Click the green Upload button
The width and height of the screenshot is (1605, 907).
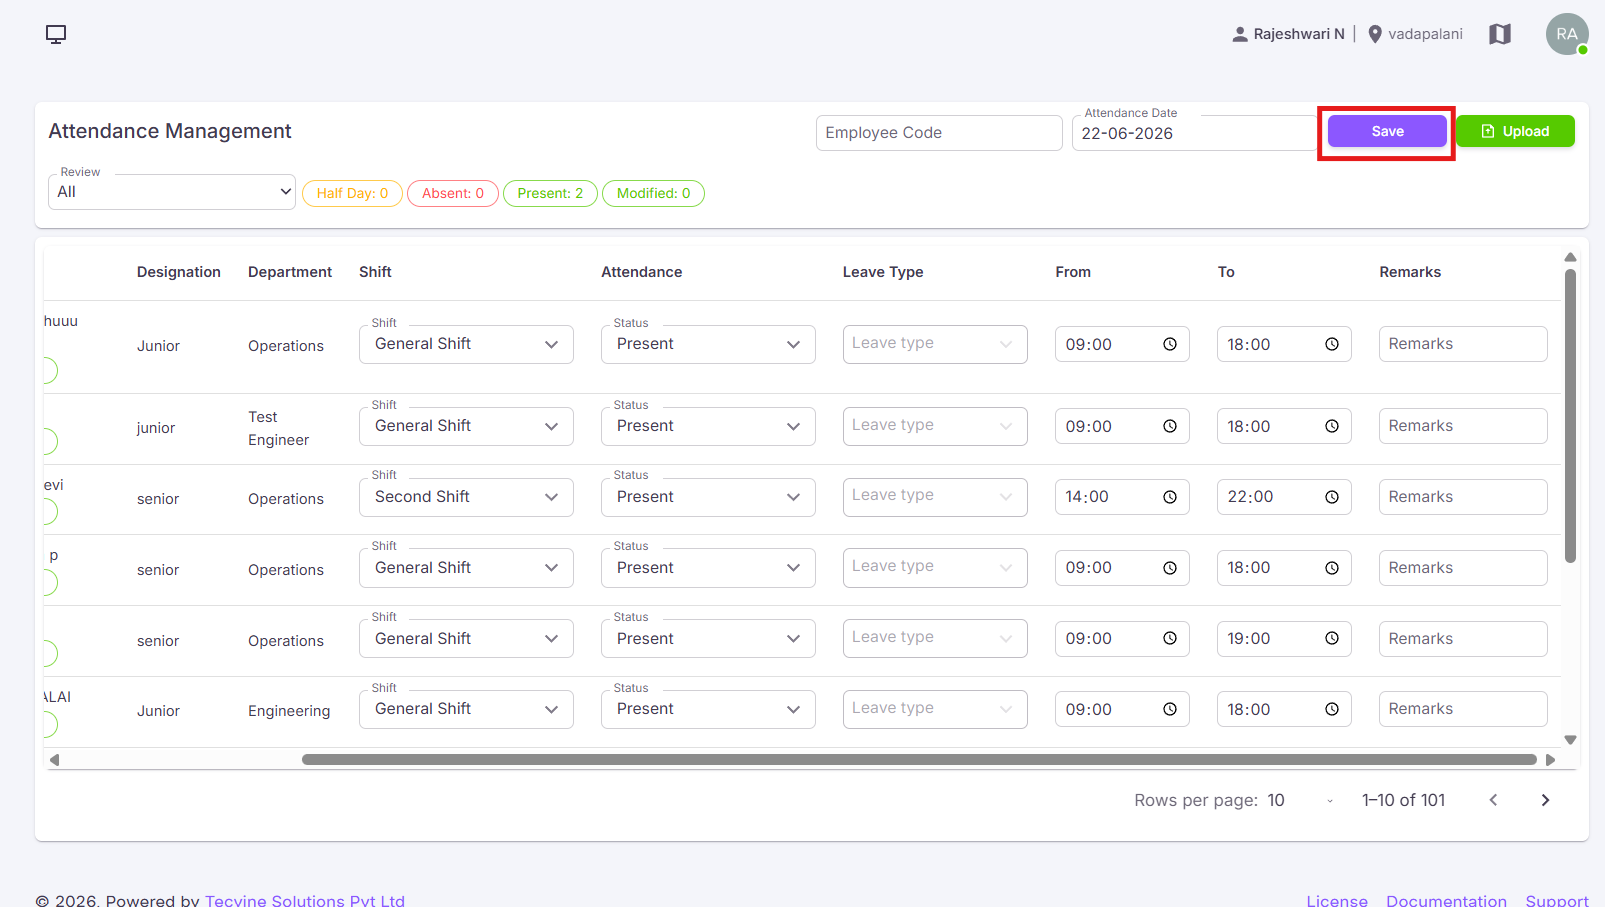point(1515,131)
